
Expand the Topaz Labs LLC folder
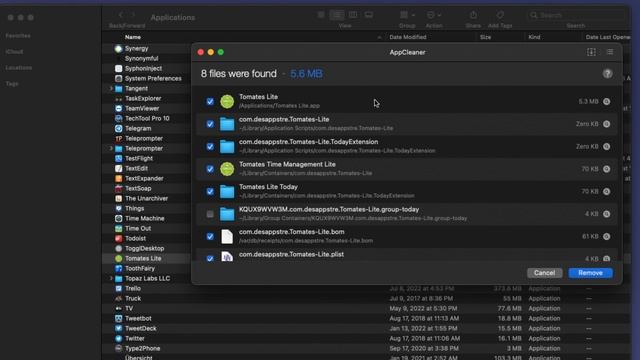pyautogui.click(x=111, y=278)
